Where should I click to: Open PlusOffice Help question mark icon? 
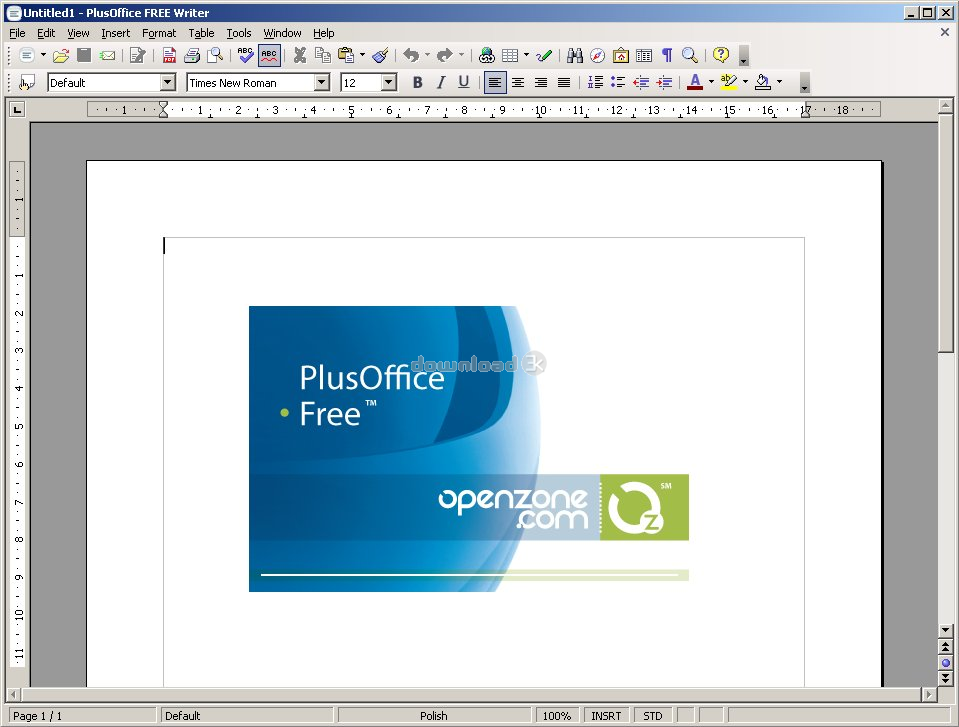tap(721, 56)
